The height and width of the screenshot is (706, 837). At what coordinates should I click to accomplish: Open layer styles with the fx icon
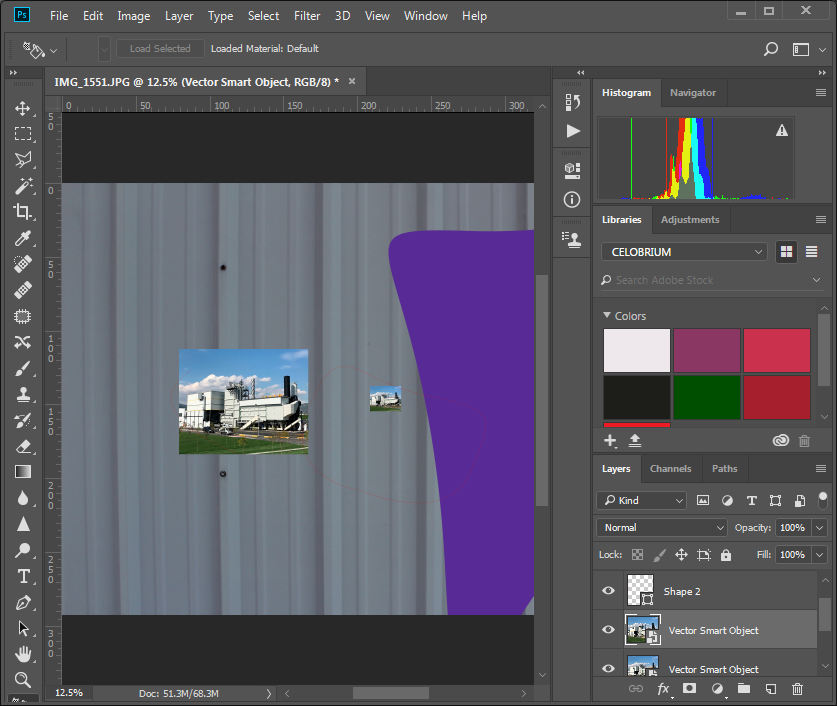tap(662, 688)
